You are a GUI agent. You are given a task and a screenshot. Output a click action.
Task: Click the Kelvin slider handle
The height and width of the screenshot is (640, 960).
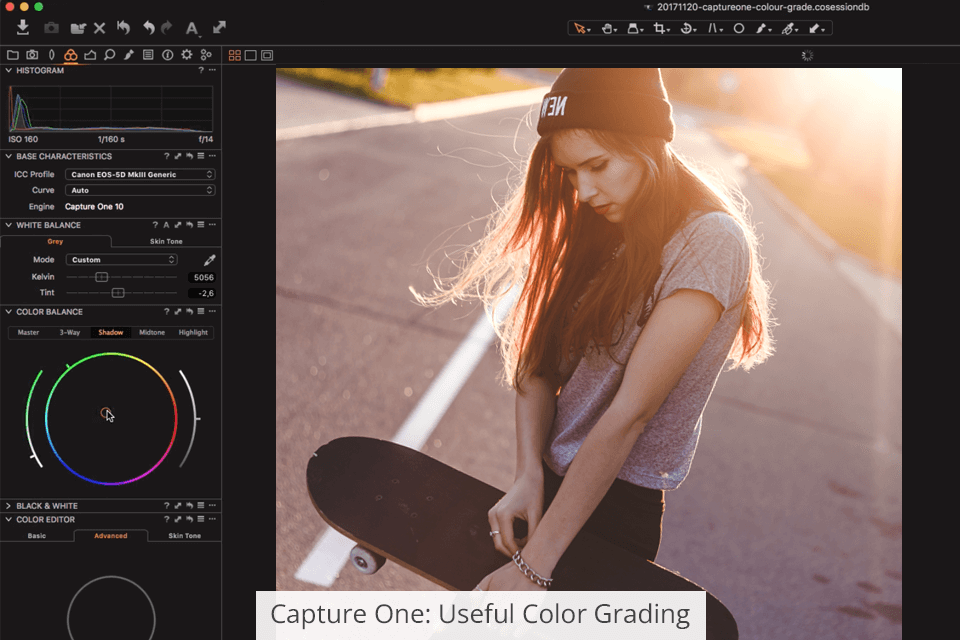(x=101, y=277)
